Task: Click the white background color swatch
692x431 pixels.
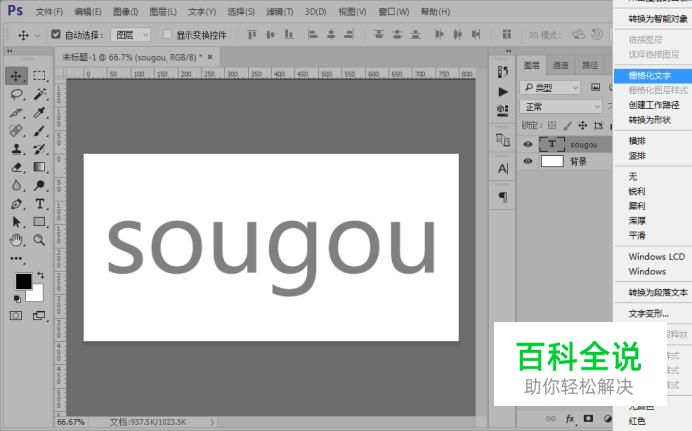Action: pos(37,295)
